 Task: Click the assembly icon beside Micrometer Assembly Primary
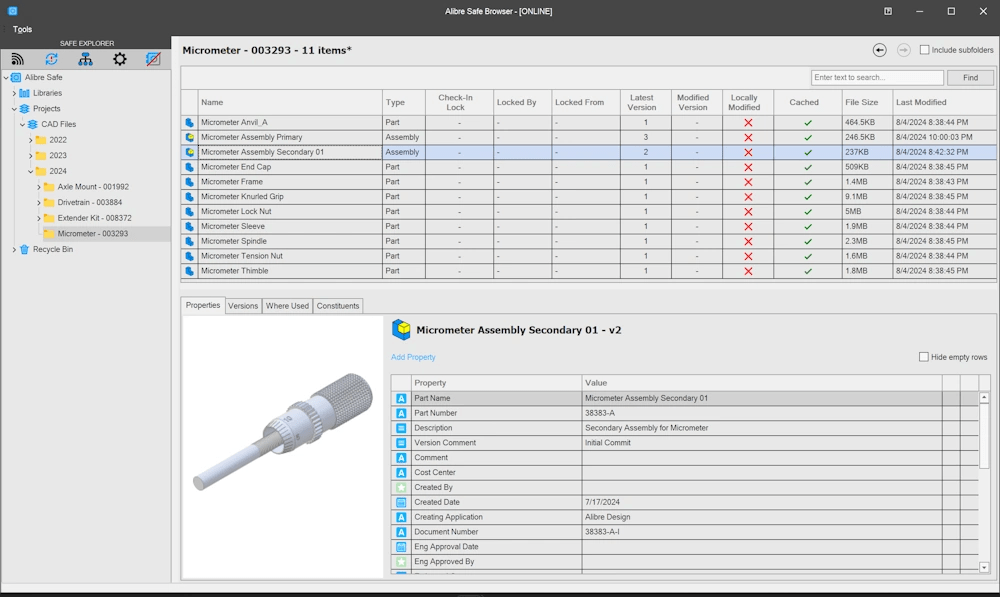click(x=189, y=137)
